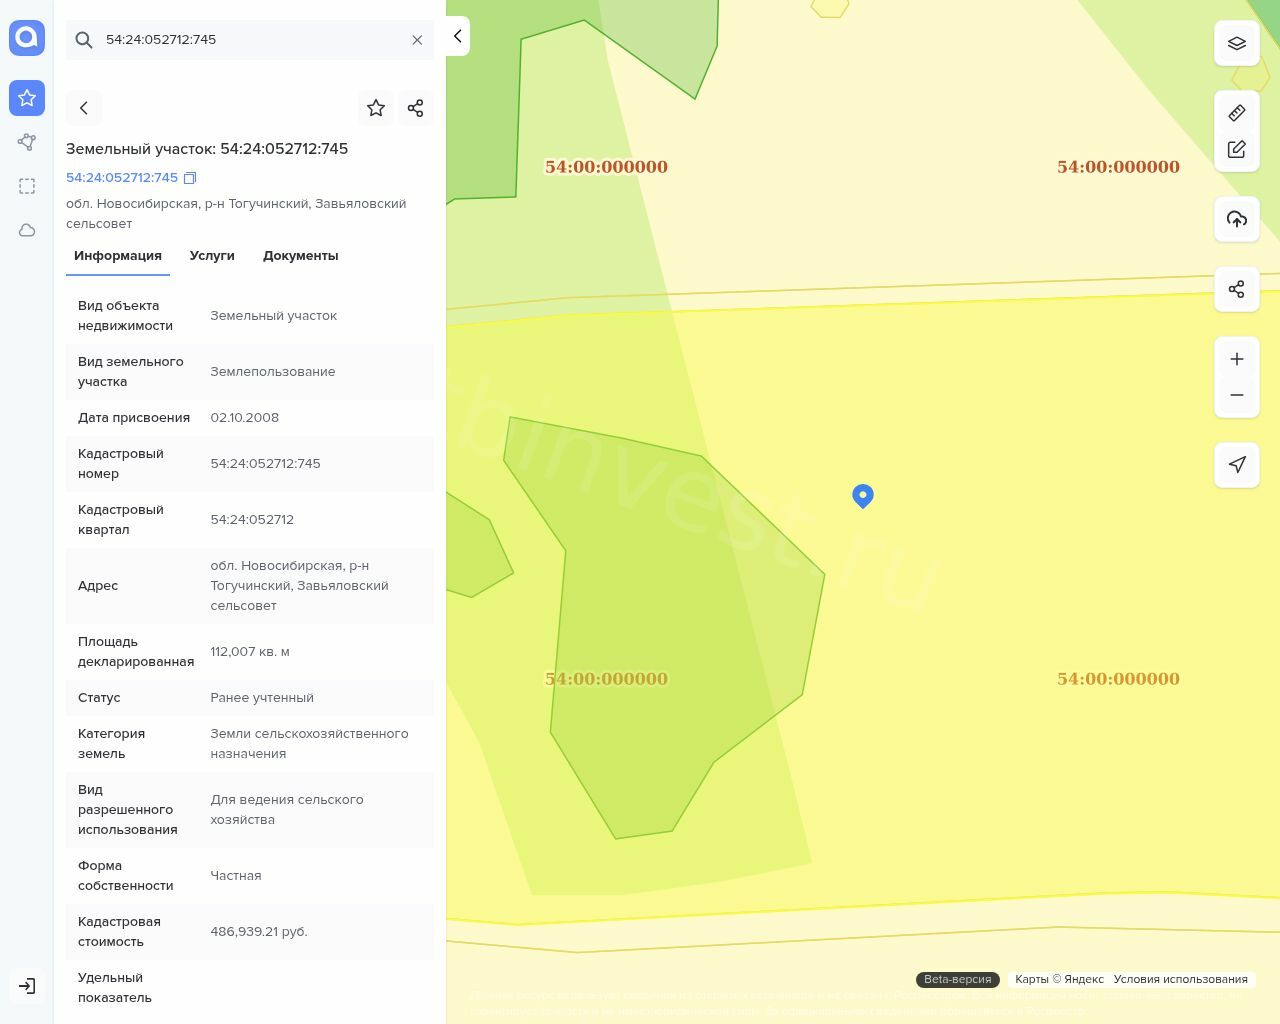This screenshot has height=1024, width=1280.
Task: Select the ruler measurement tool
Action: [1236, 113]
